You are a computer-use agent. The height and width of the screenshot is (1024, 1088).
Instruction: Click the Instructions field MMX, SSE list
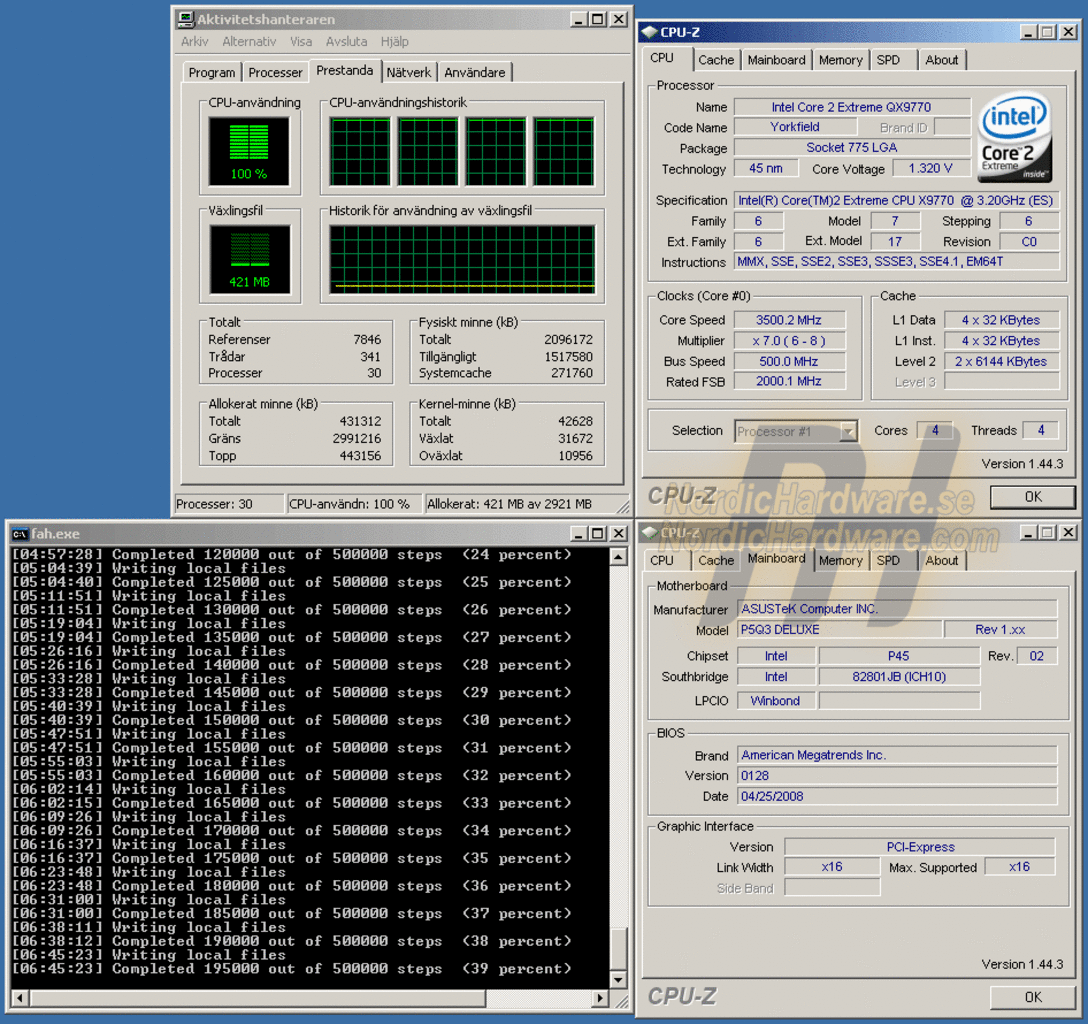(896, 262)
